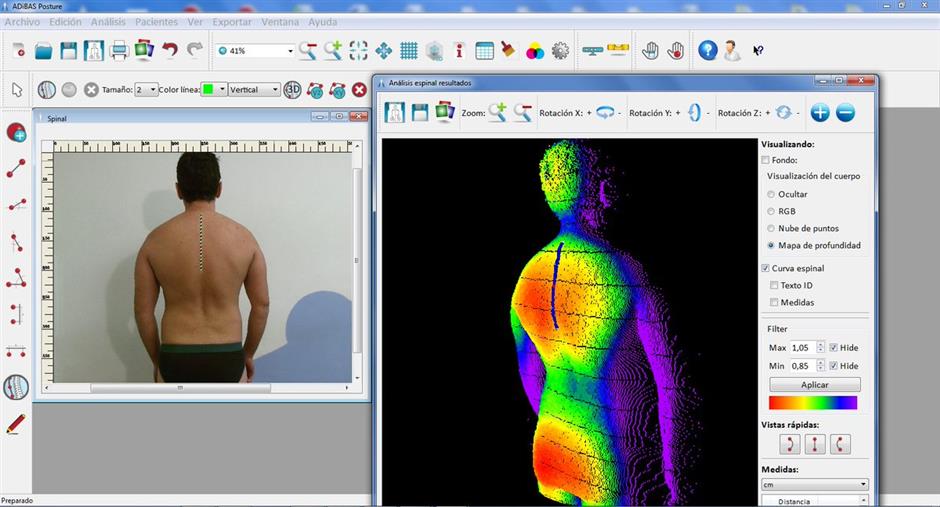The image size is (940, 507).
Task: Open the color circles icon
Action: [535, 52]
